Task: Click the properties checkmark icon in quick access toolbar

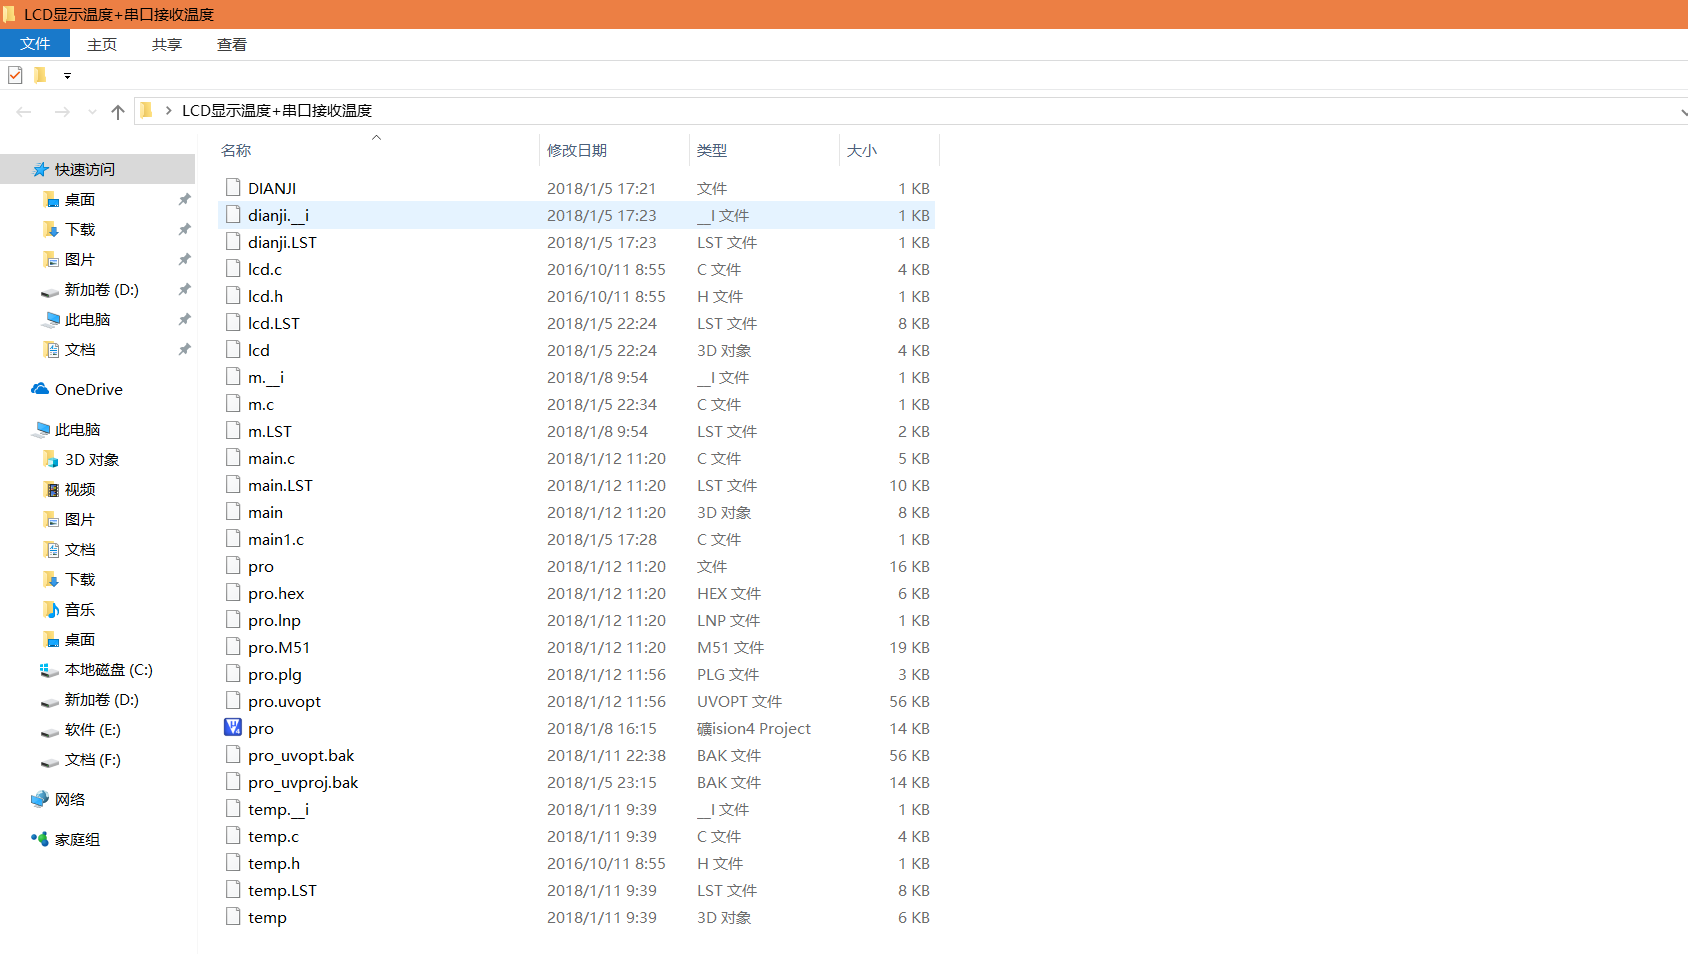Action: tap(15, 75)
